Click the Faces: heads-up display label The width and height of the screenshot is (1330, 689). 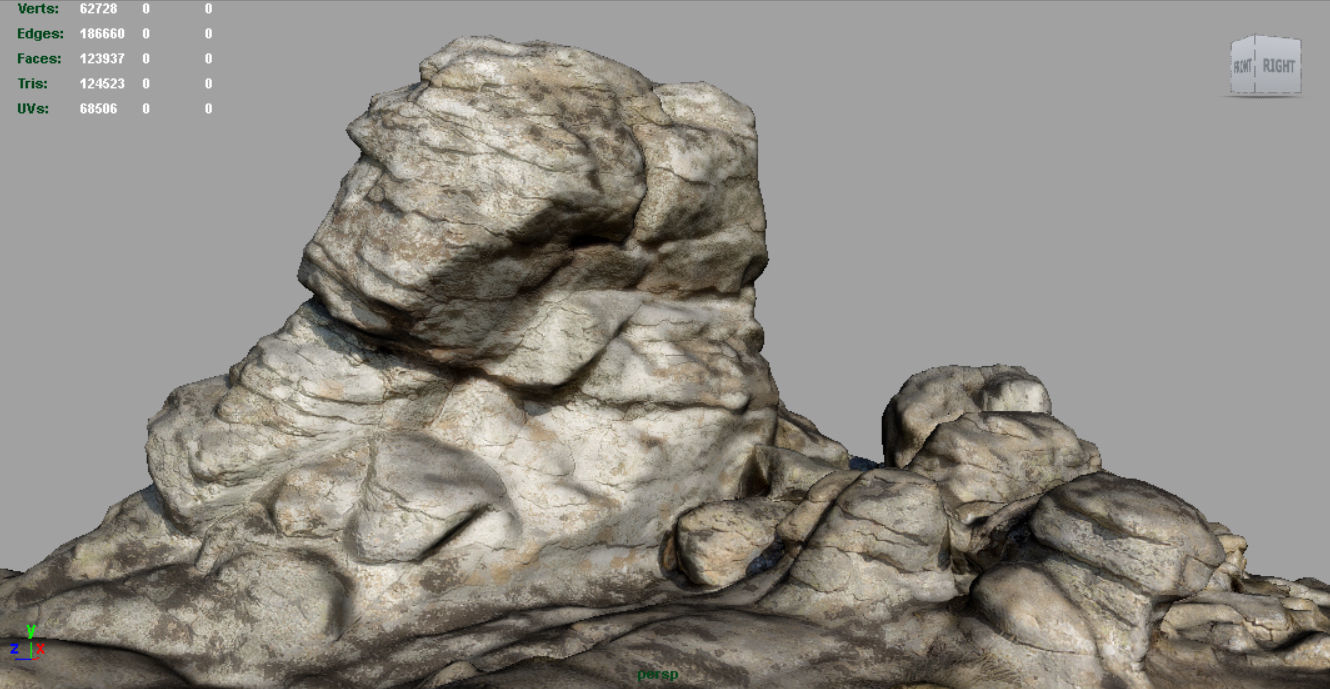pos(39,59)
